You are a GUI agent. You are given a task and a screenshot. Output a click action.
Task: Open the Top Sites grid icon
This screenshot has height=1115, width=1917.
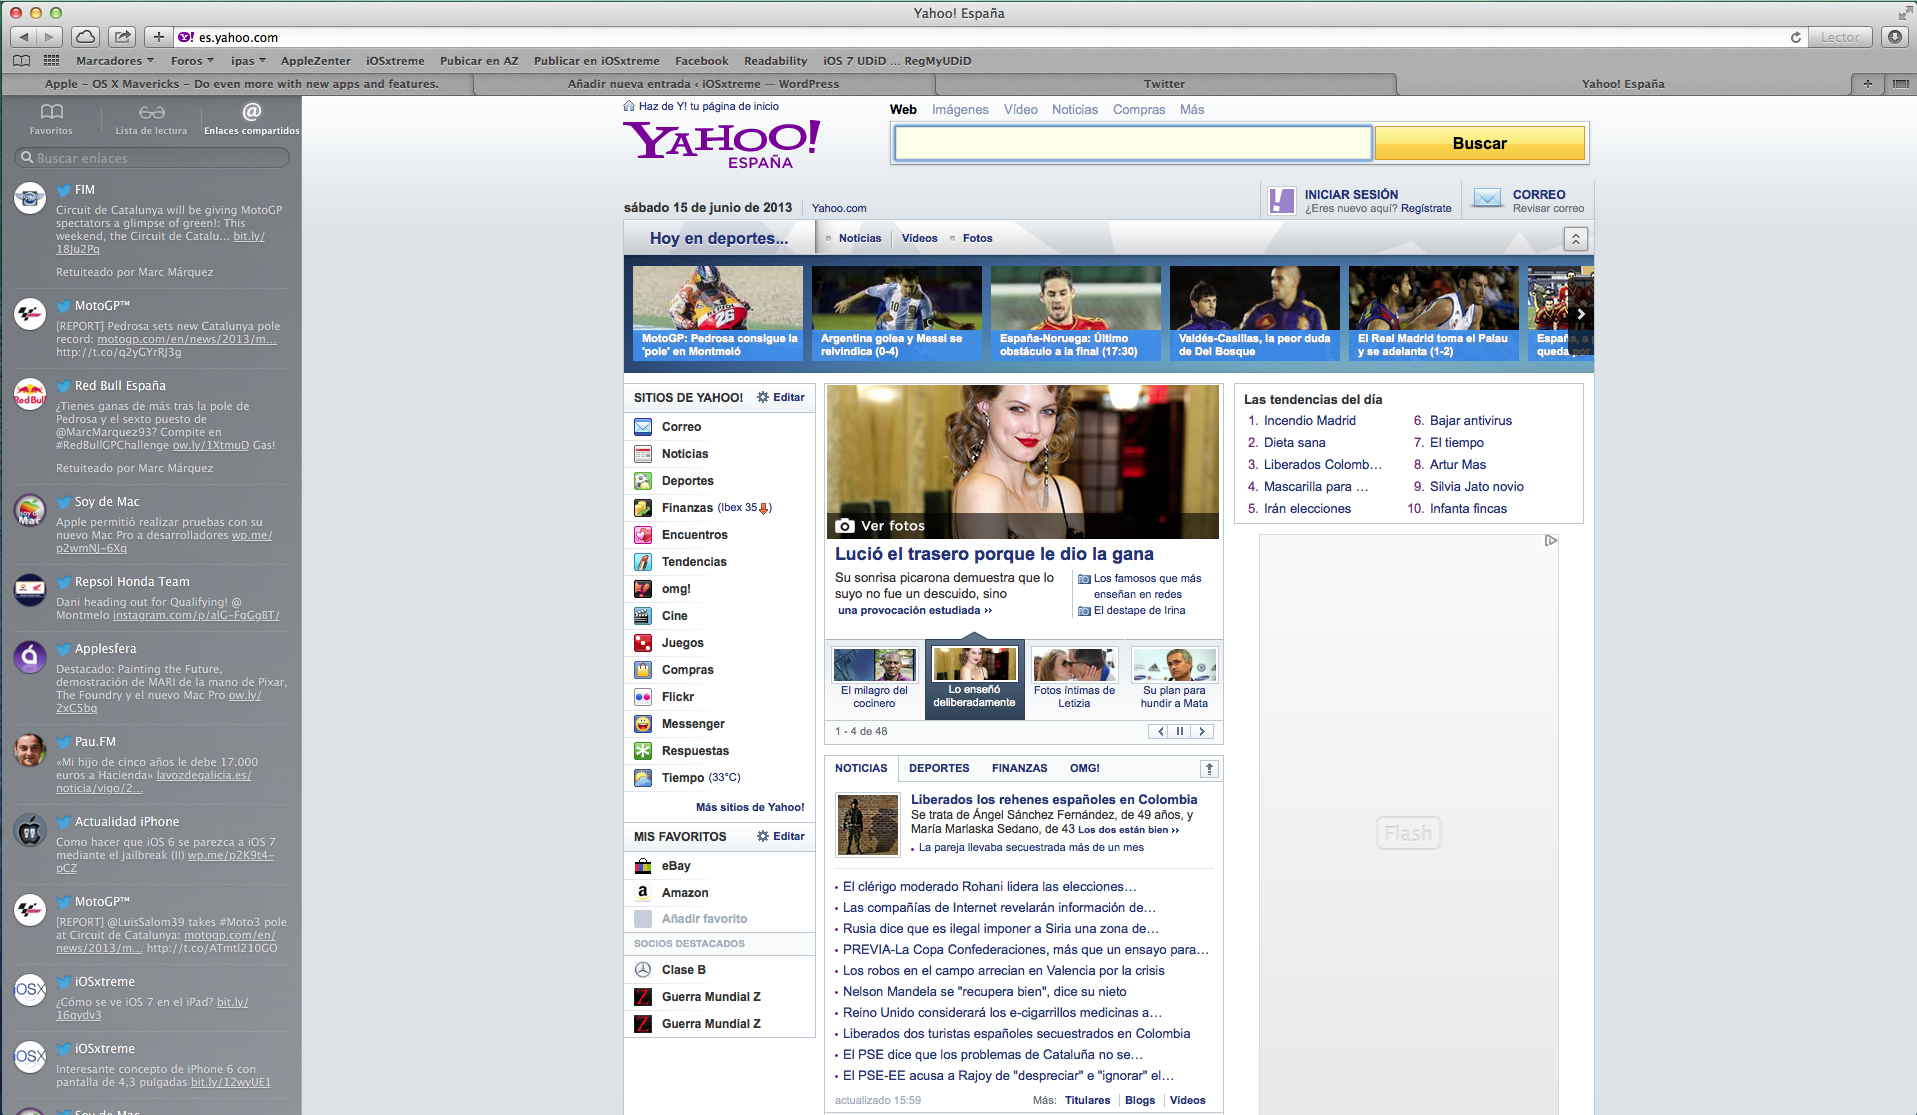coord(51,61)
